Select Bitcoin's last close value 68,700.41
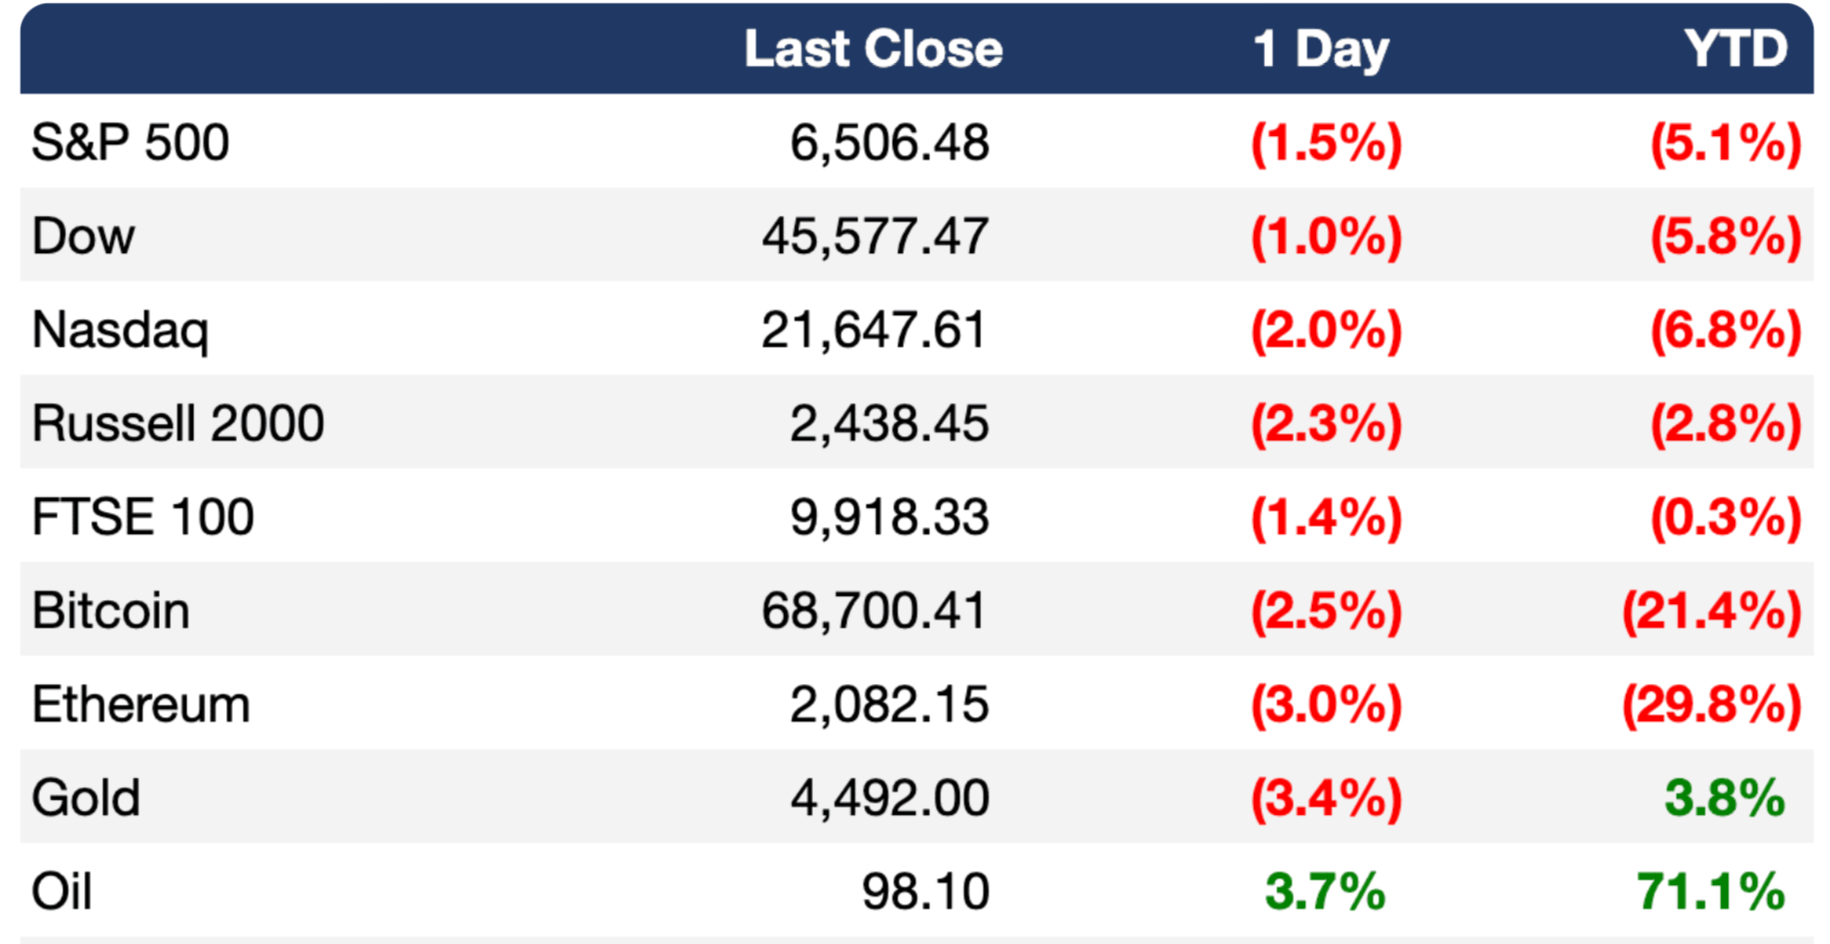Image resolution: width=1830 pixels, height=944 pixels. point(874,610)
